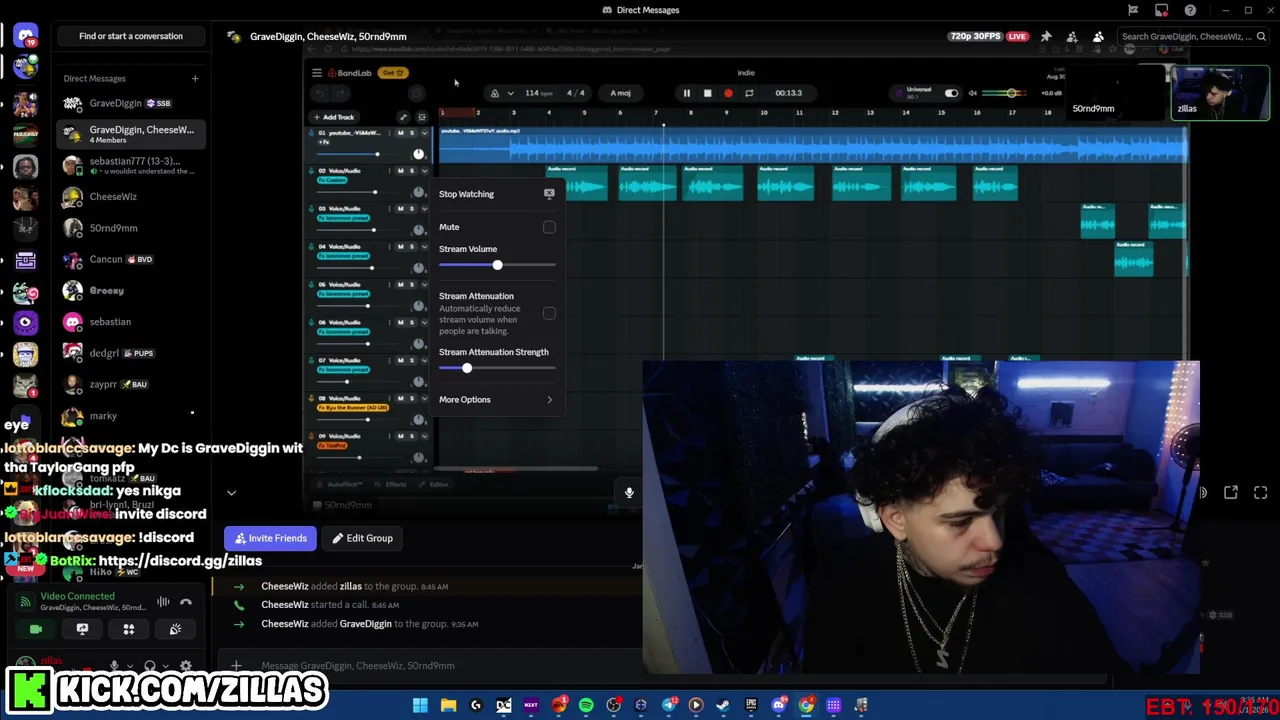Image resolution: width=1280 pixels, height=720 pixels.
Task: Expand track 02 options chevron
Action: point(424,171)
